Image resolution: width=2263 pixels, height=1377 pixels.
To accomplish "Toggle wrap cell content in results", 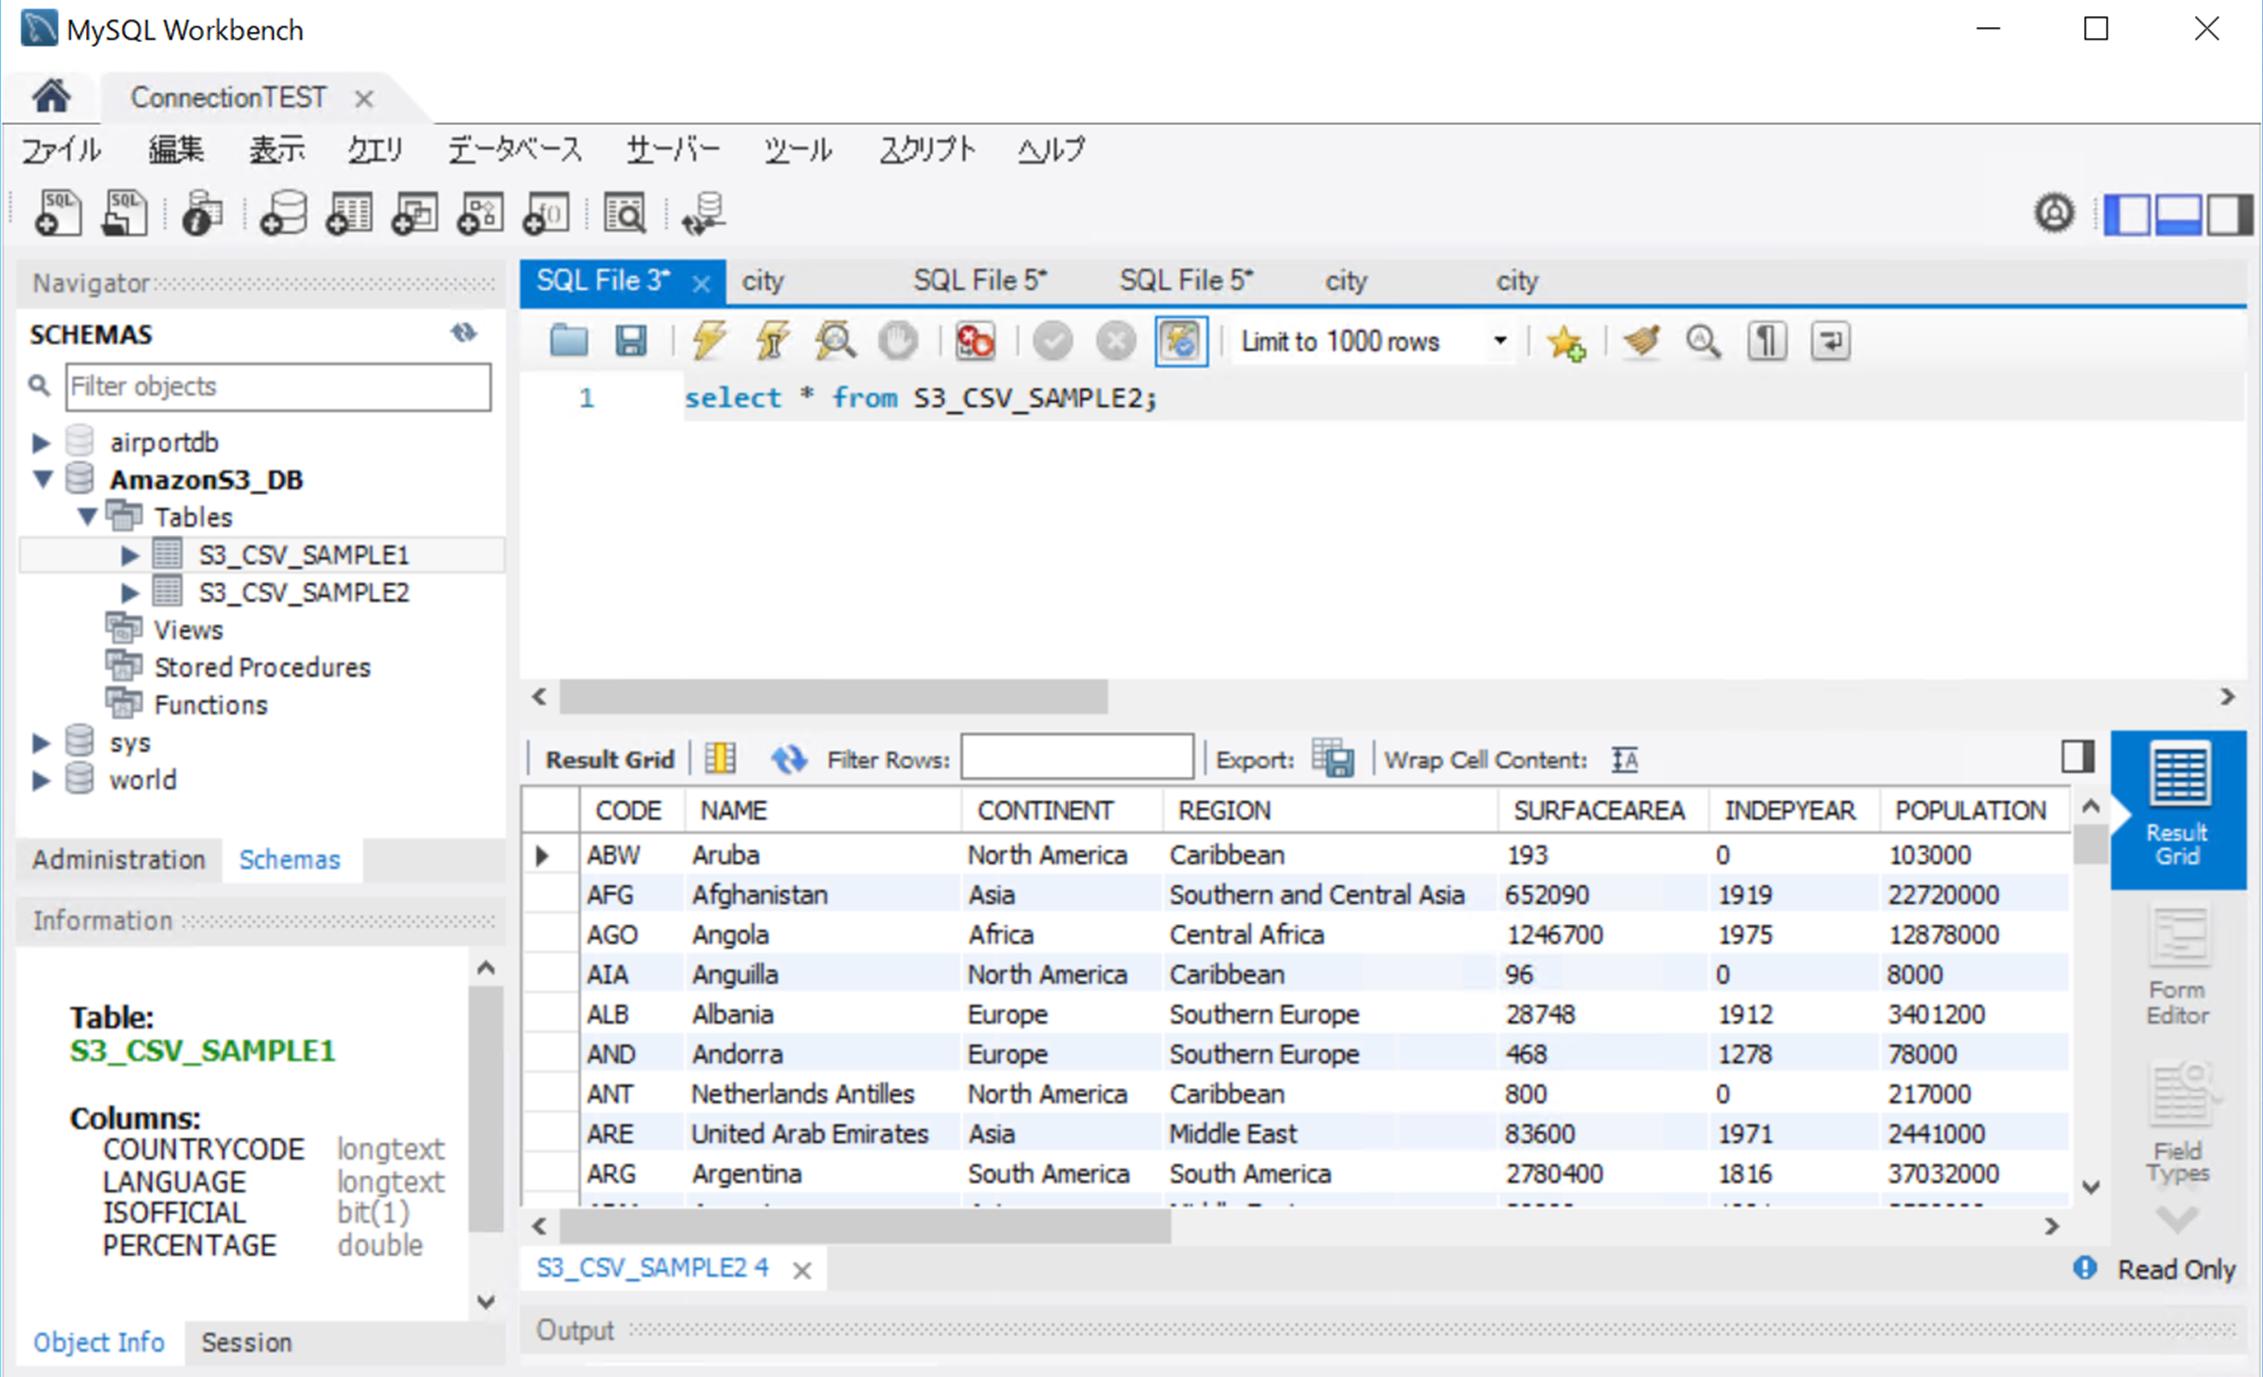I will point(1625,759).
